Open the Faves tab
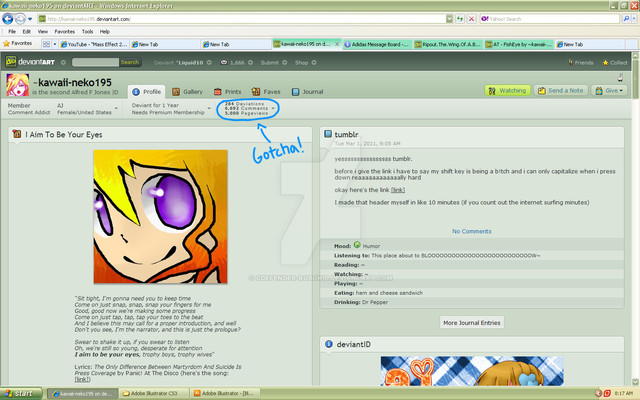640x400 pixels. 266,92
